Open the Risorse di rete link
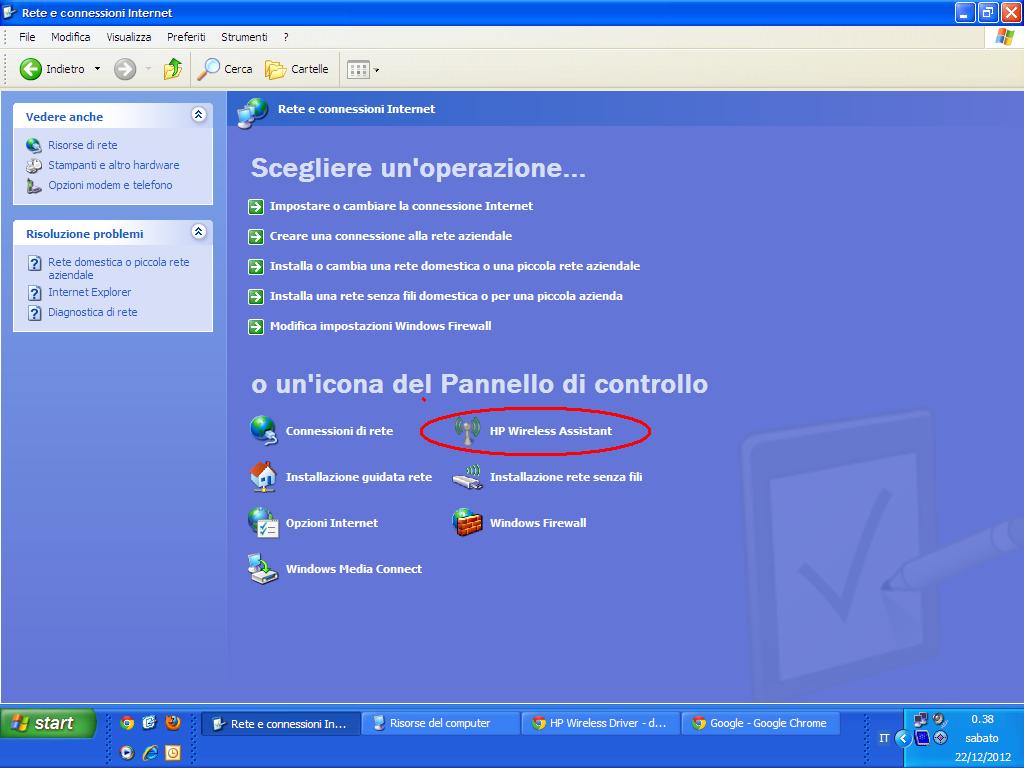The height and width of the screenshot is (768, 1024). click(83, 145)
